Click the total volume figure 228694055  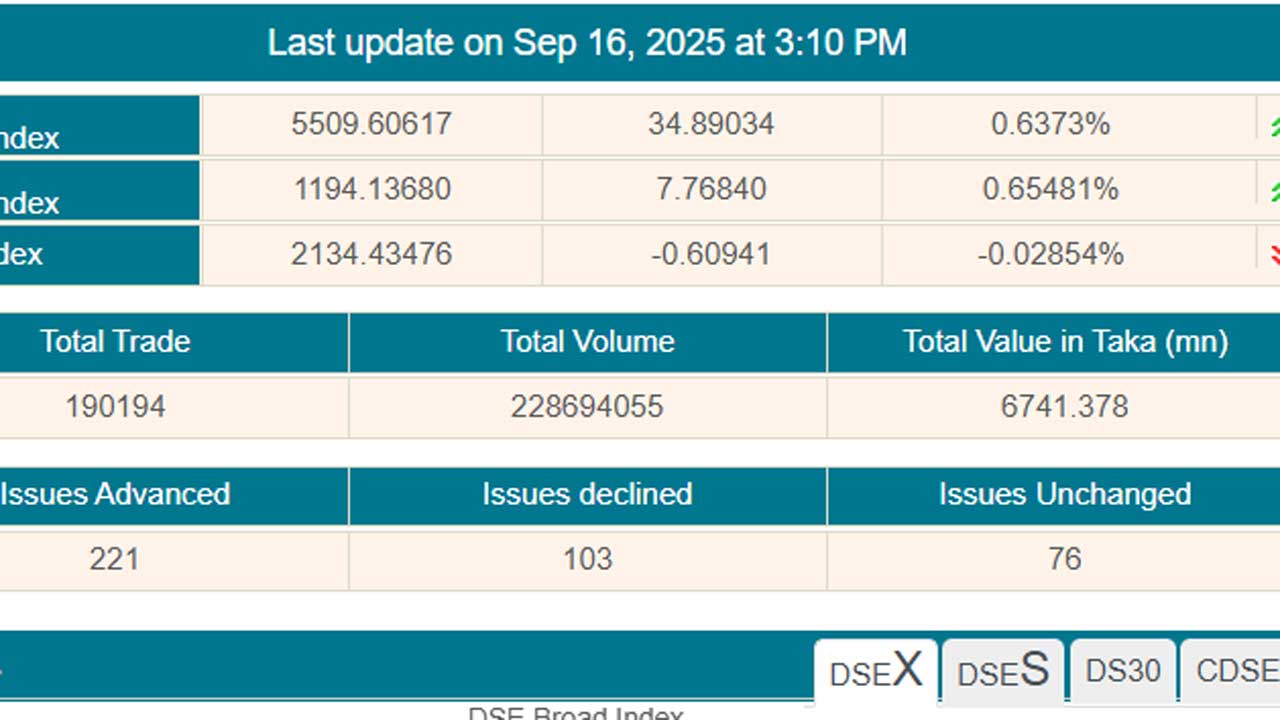[587, 407]
